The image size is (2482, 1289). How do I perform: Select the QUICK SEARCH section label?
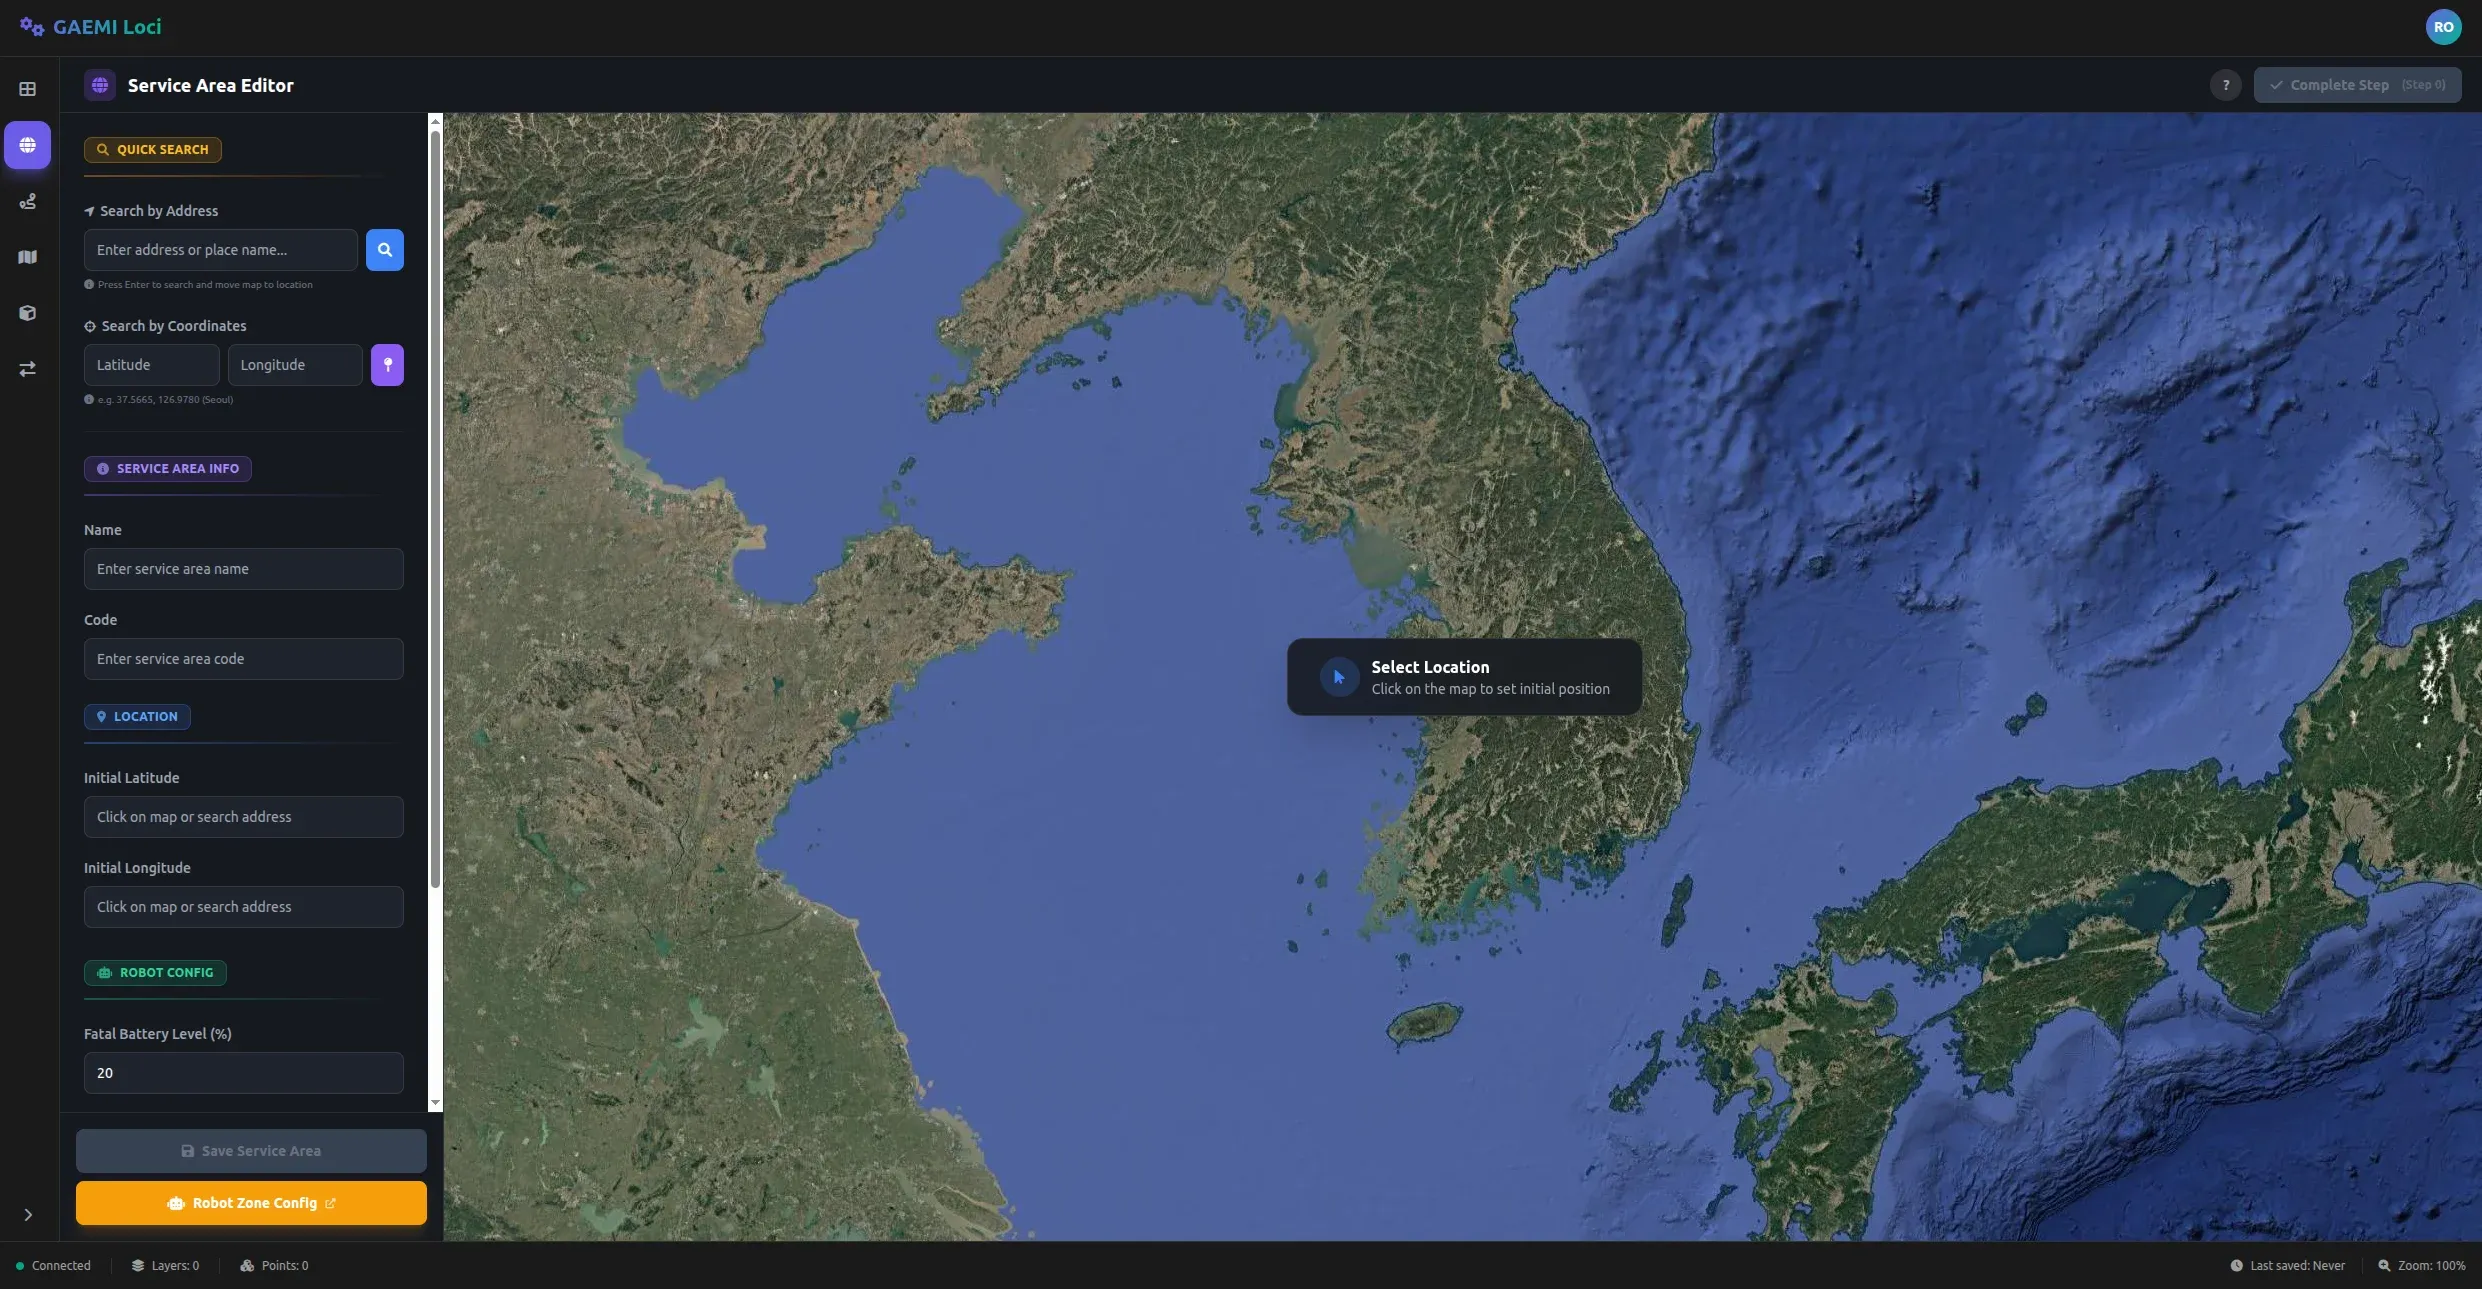point(153,149)
